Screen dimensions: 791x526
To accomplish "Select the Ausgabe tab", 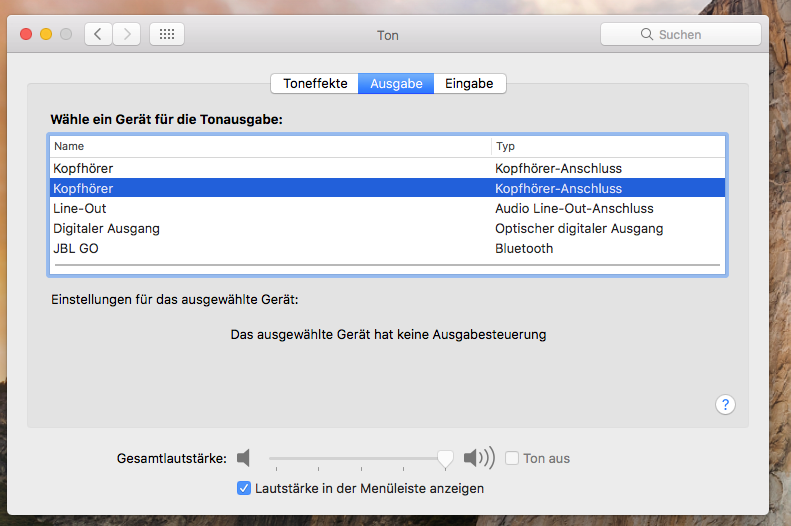I will pyautogui.click(x=396, y=84).
